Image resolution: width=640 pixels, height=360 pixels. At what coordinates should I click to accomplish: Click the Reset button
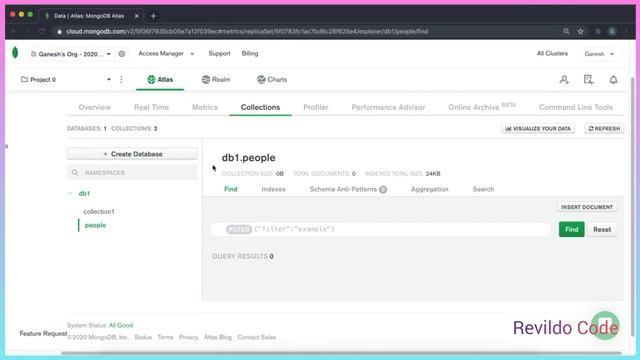(x=602, y=229)
